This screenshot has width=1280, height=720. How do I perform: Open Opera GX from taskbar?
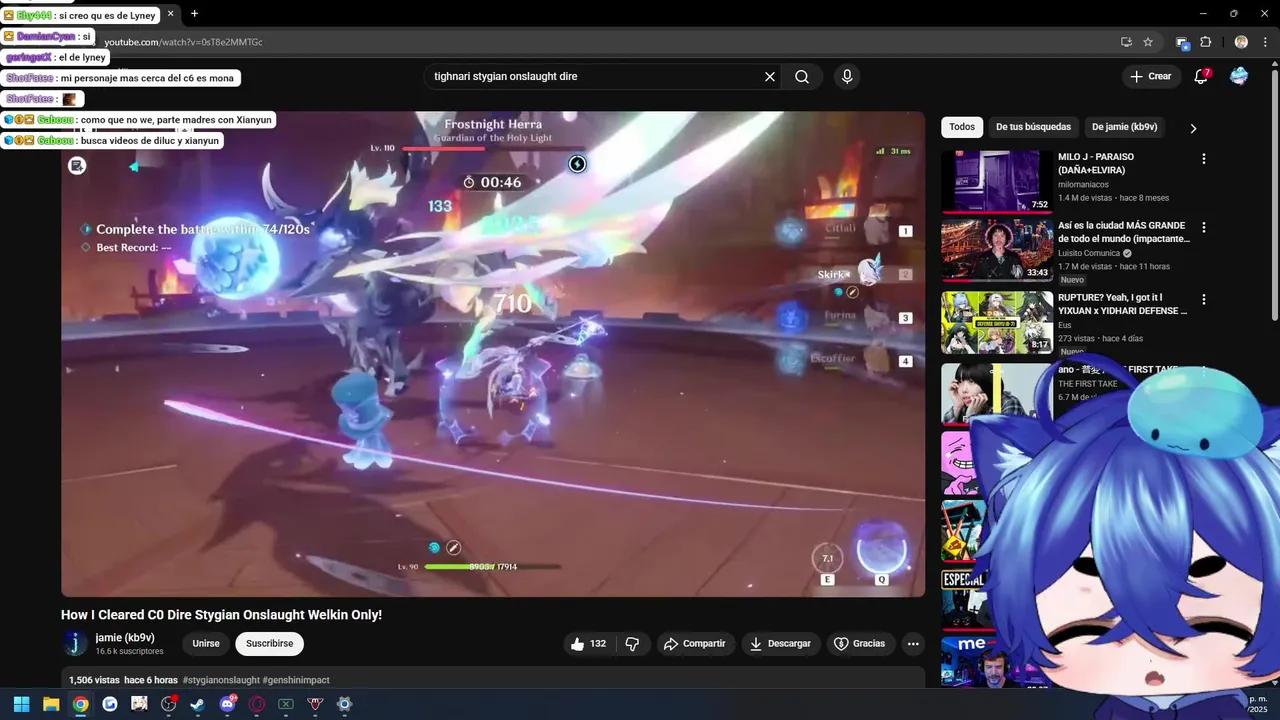pyautogui.click(x=257, y=704)
